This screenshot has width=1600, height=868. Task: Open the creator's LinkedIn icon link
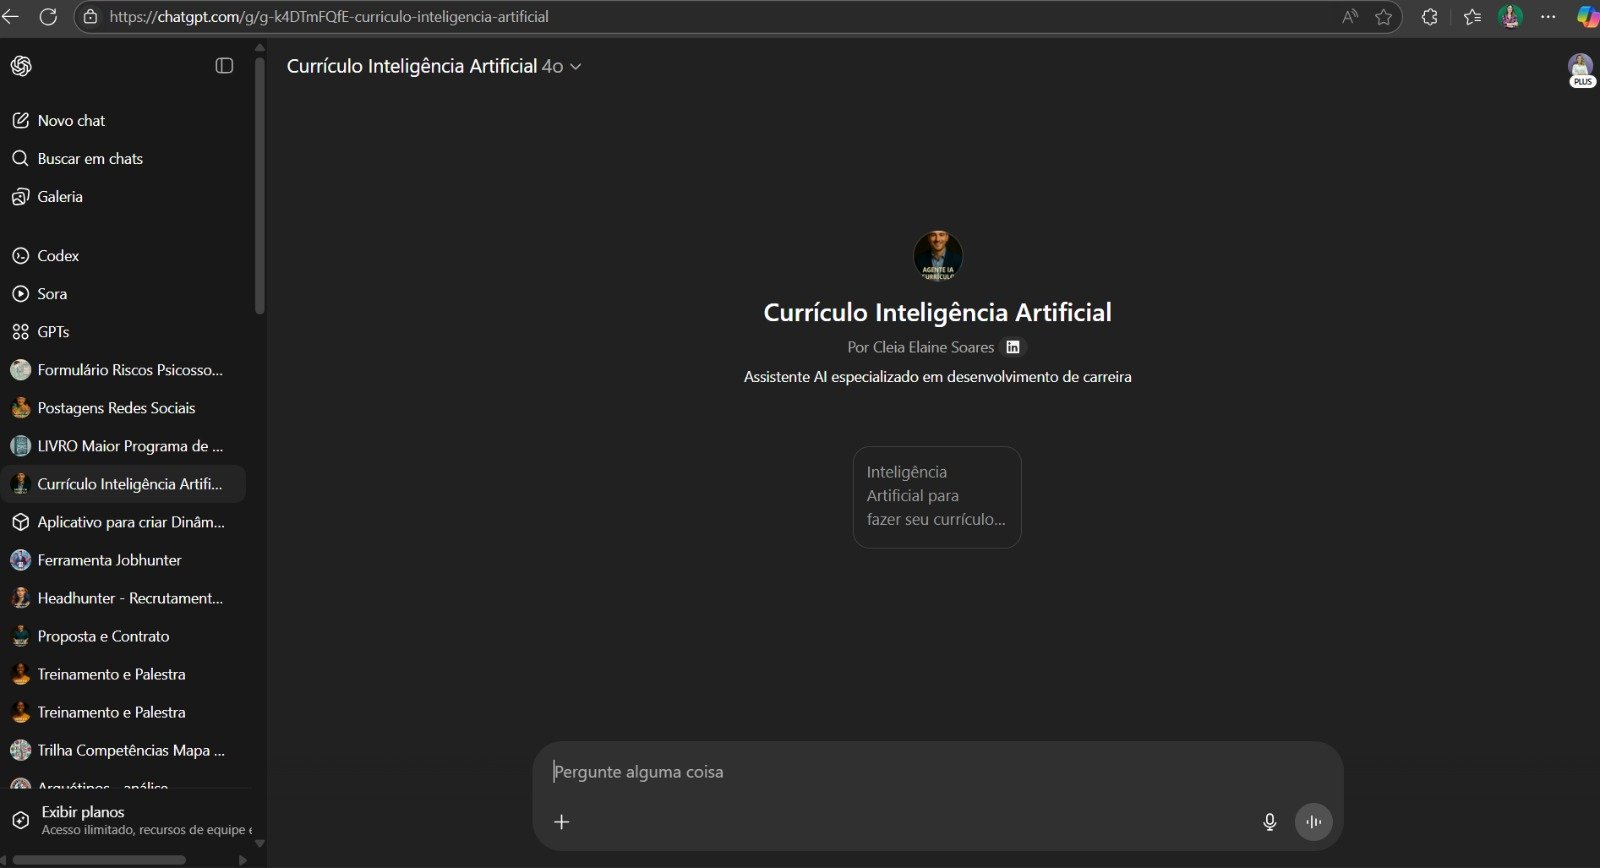[x=1013, y=347]
